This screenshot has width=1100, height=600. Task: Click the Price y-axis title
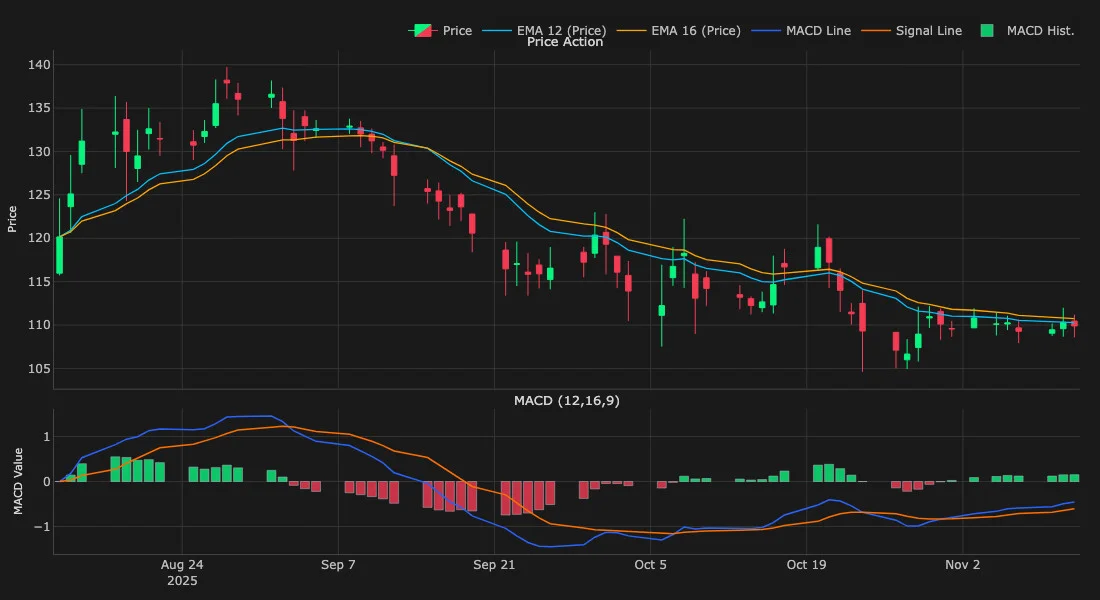(12, 219)
